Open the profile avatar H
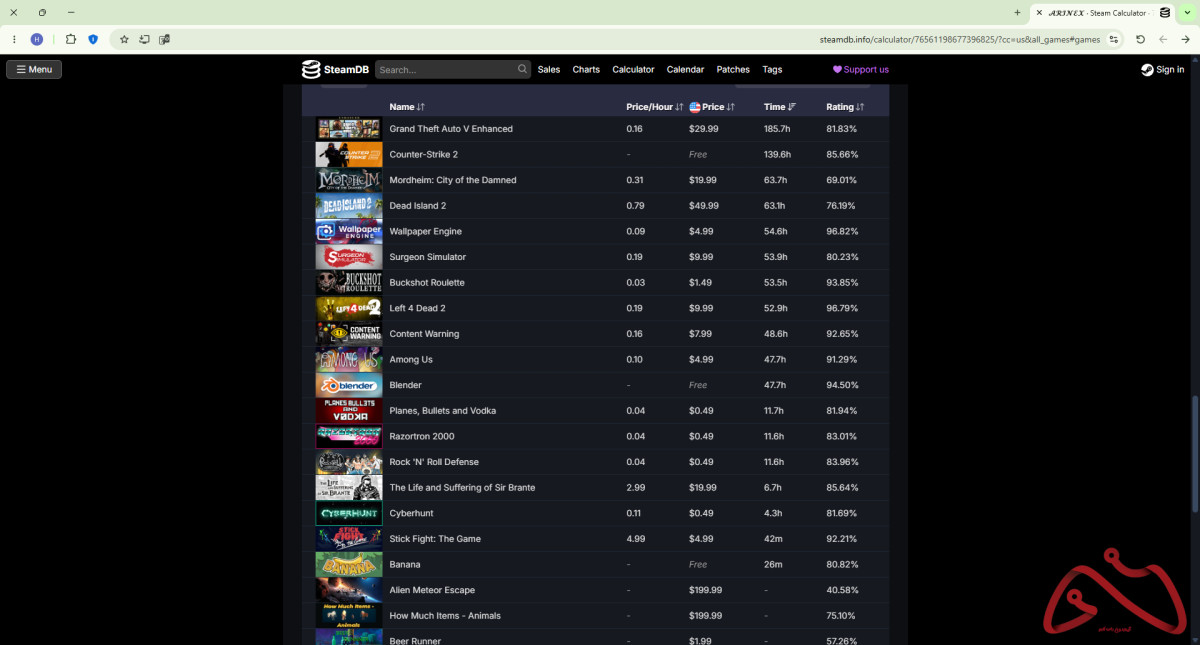Image resolution: width=1200 pixels, height=645 pixels. coord(37,39)
